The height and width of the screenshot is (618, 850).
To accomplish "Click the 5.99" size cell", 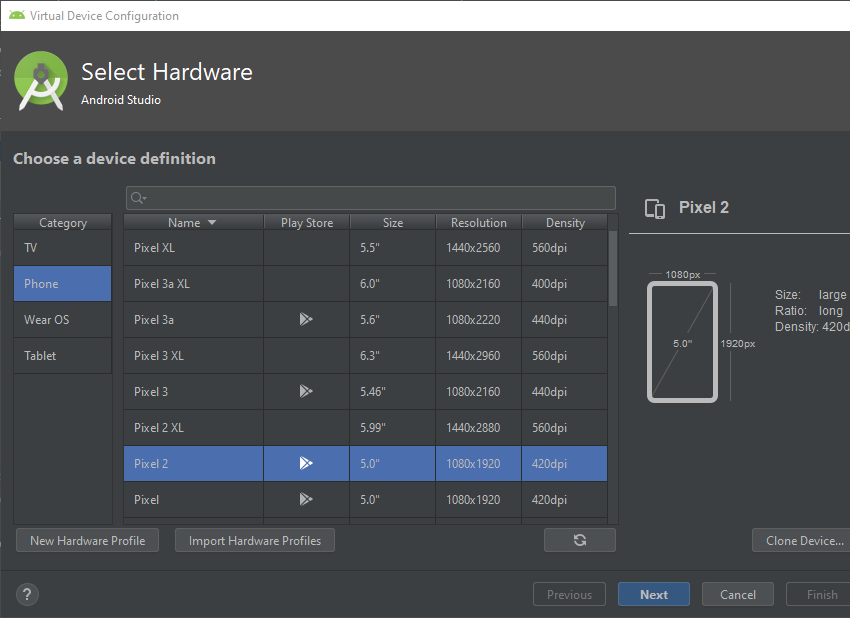I will (393, 428).
